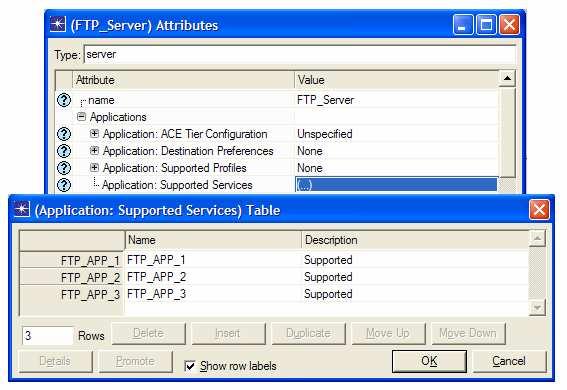Click help icon for Supported Profiles row
Image resolution: width=567 pixels, height=390 pixels.
64,168
